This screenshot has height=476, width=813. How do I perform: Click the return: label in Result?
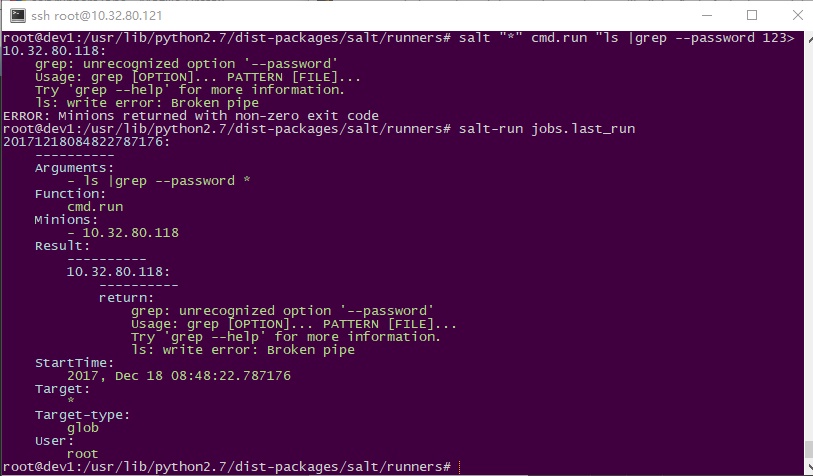pyautogui.click(x=127, y=298)
